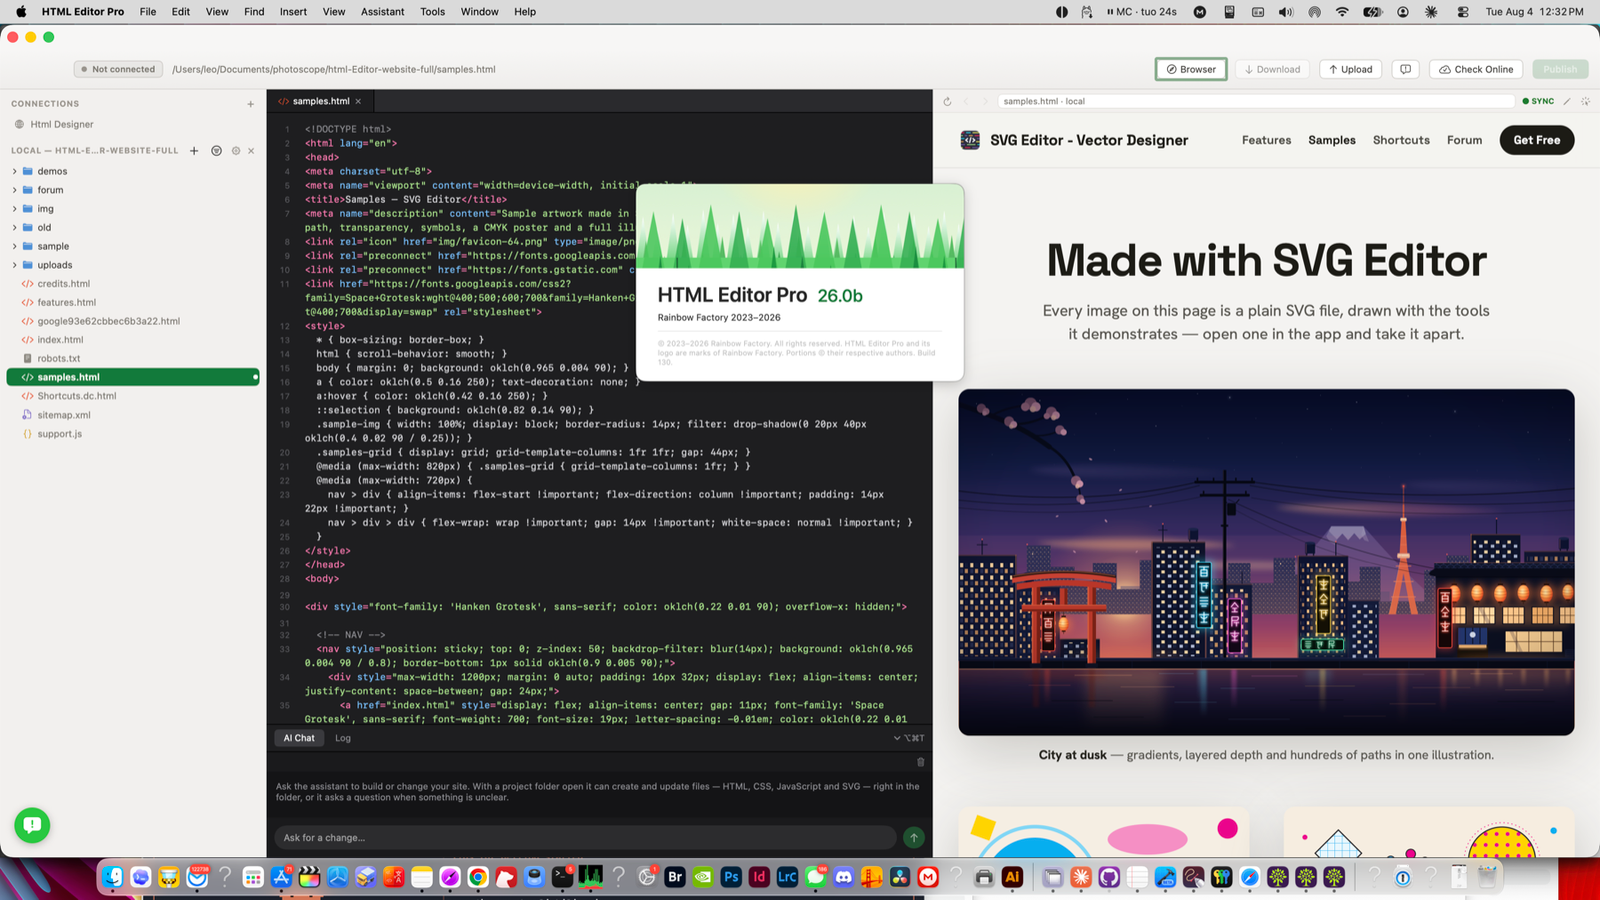Open index.html in file tree

(x=60, y=340)
